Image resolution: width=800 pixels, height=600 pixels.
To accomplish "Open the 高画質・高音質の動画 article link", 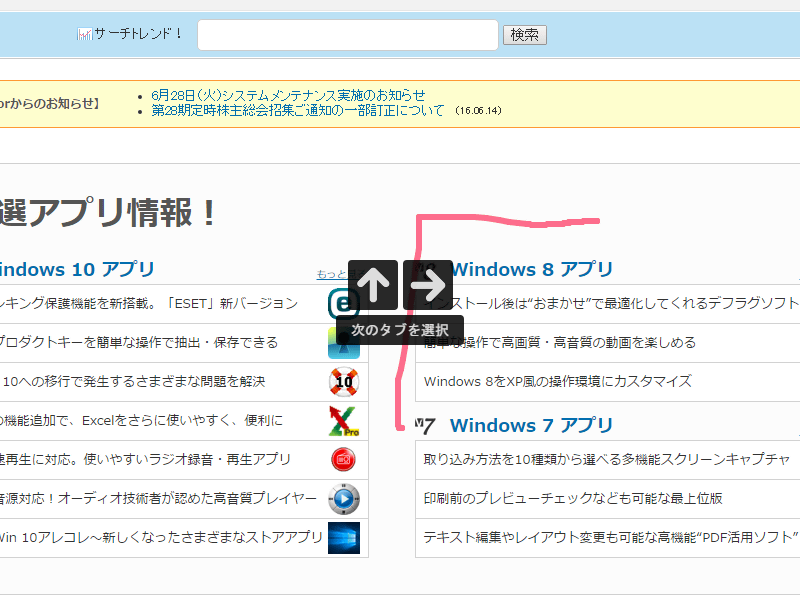I will point(560,342).
